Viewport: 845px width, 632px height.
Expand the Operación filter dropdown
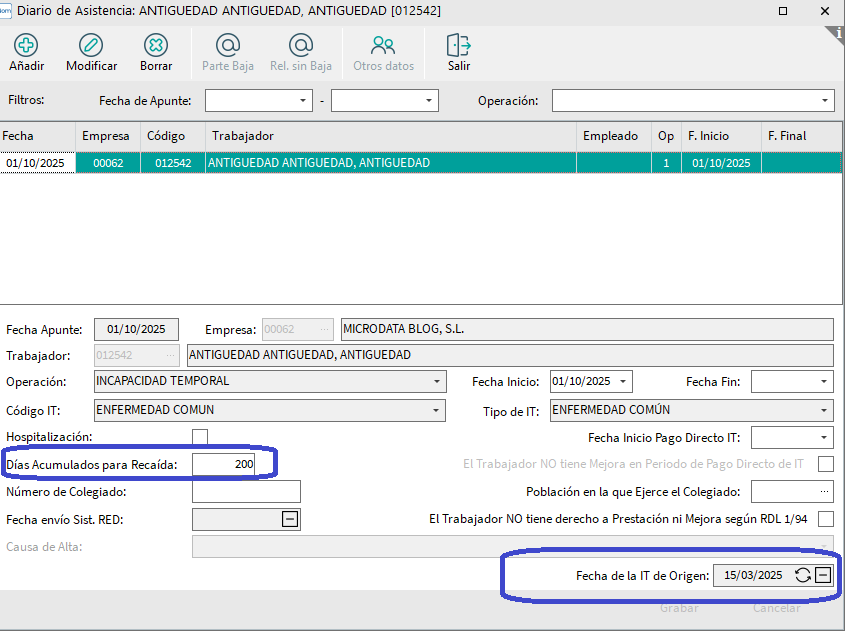826,101
